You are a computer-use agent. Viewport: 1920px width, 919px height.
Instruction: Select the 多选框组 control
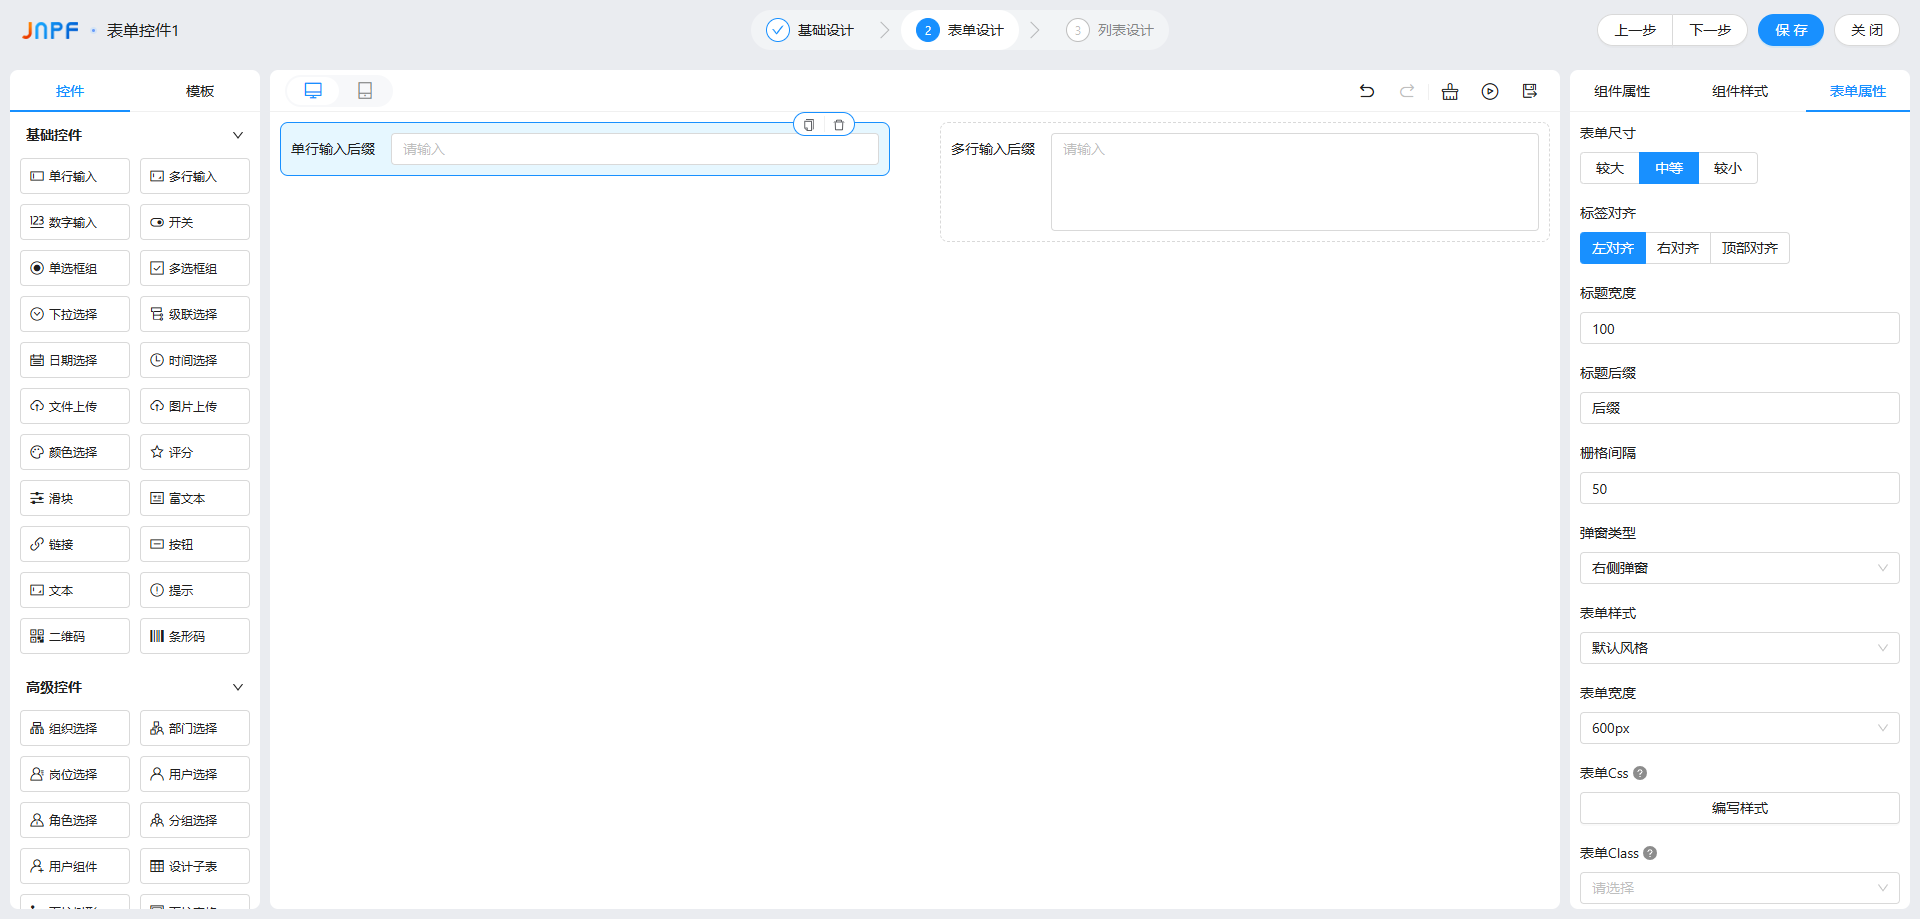pyautogui.click(x=195, y=268)
